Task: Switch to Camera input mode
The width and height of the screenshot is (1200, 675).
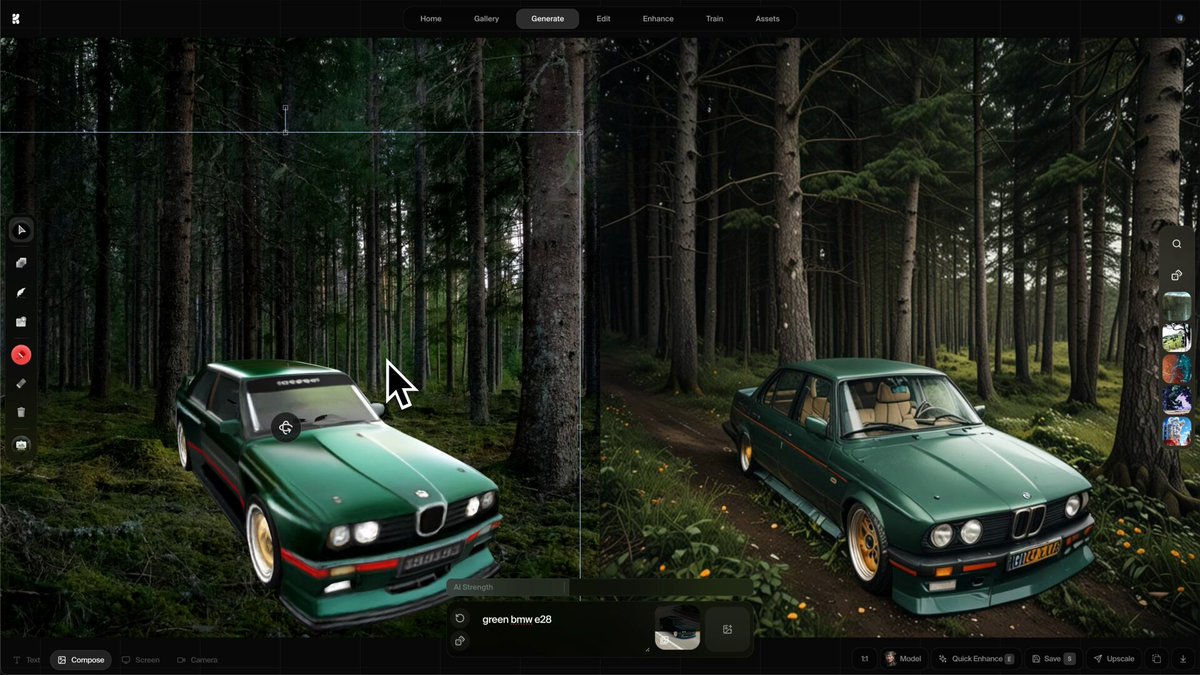Action: [x=197, y=660]
